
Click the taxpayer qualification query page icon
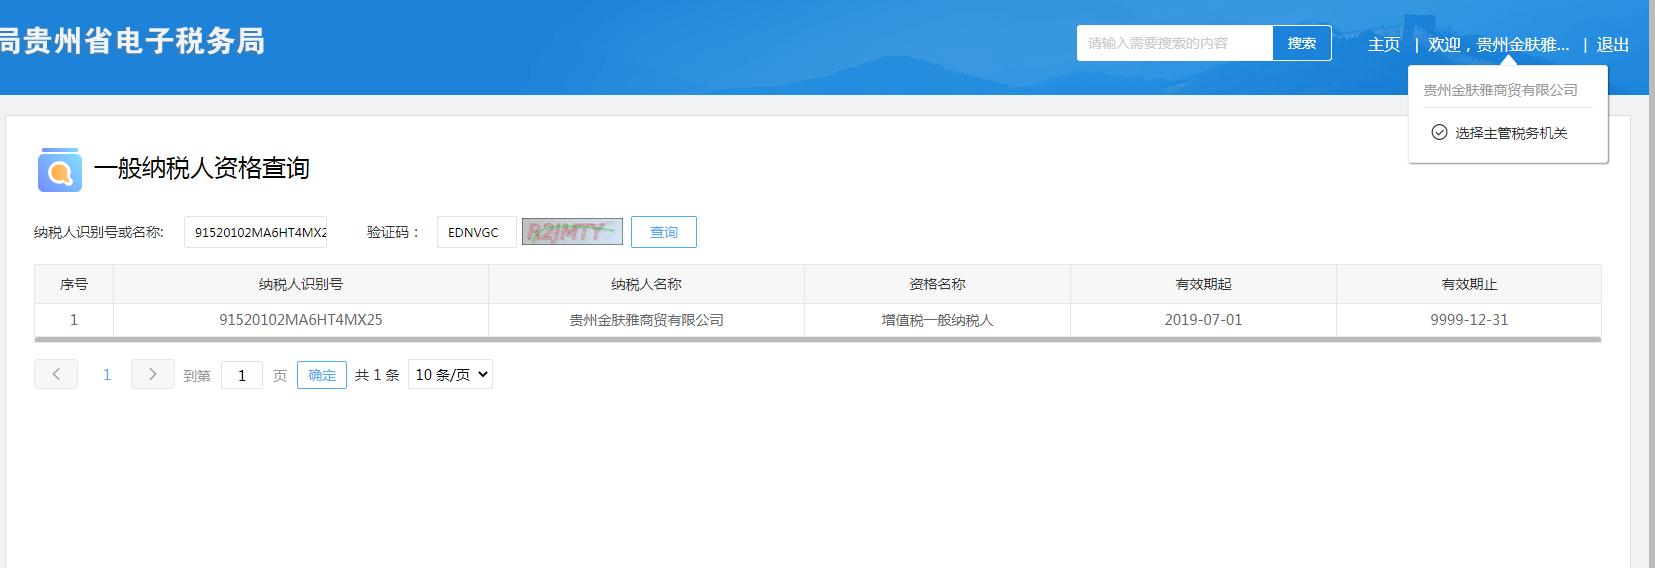click(x=60, y=170)
